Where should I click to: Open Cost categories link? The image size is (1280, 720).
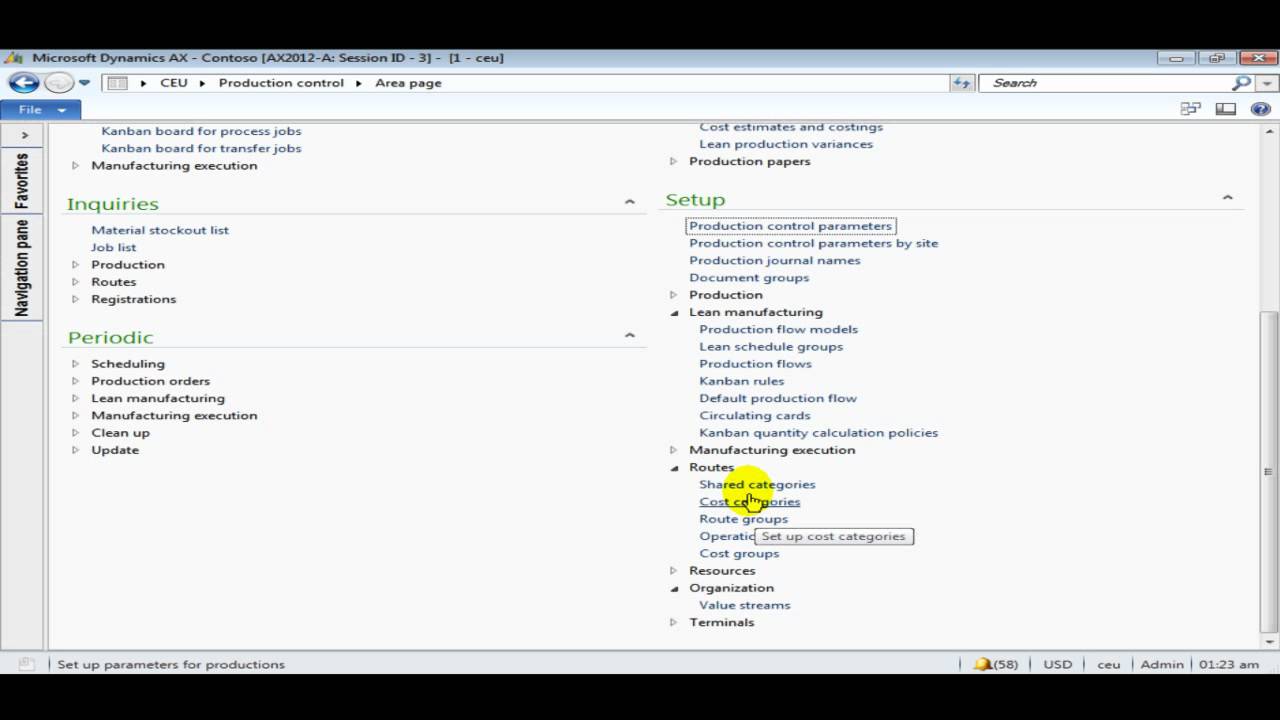[x=749, y=502]
